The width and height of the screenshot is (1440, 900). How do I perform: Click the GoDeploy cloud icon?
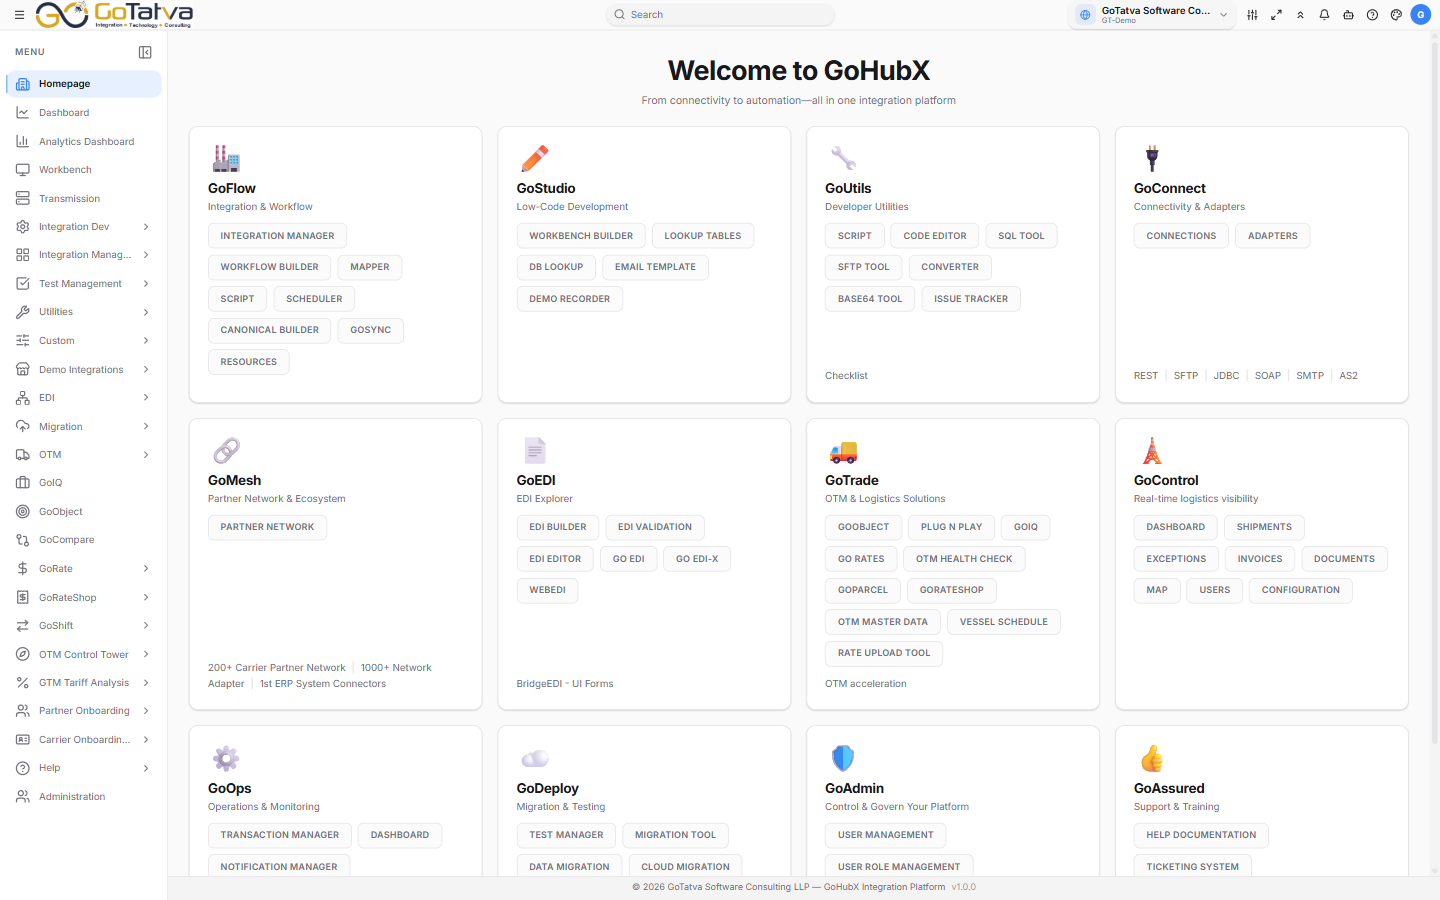[535, 759]
